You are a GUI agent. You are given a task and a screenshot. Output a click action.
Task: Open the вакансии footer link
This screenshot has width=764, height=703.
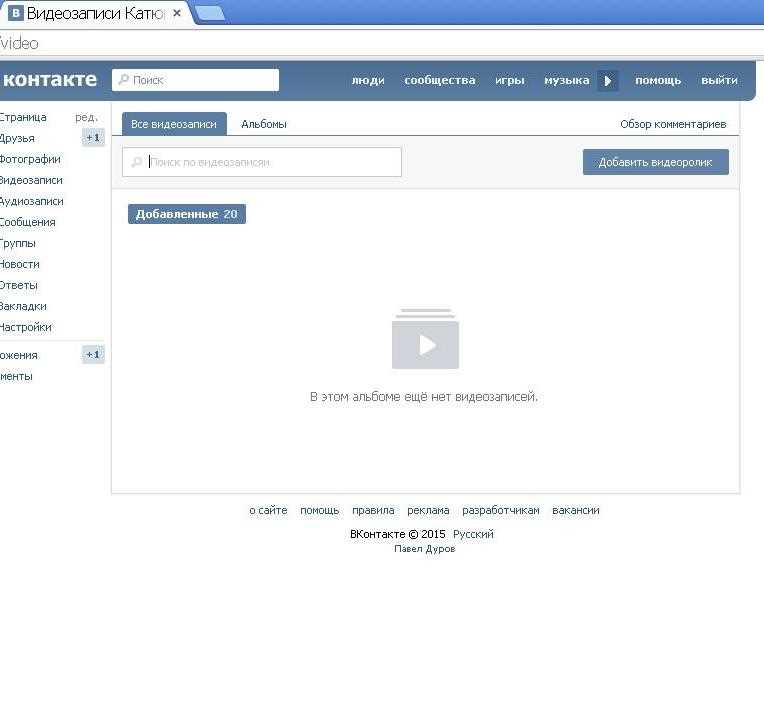575,510
